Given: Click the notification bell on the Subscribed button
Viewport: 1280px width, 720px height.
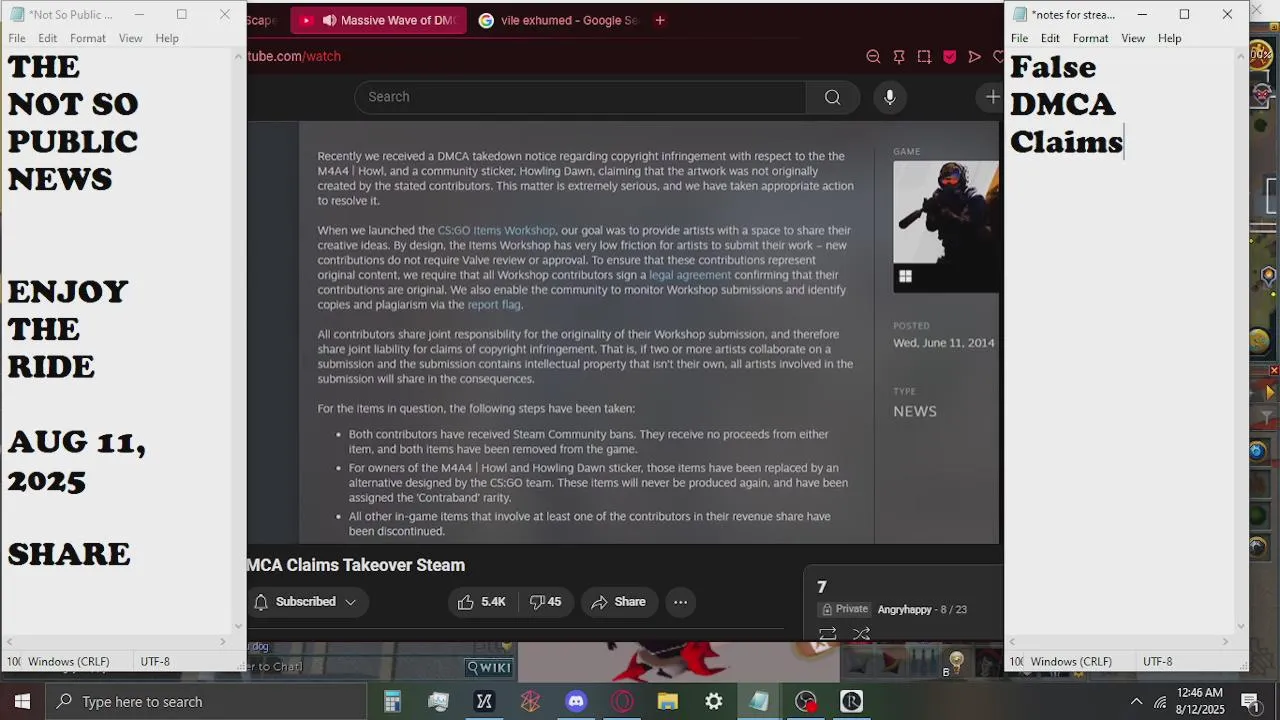Looking at the screenshot, I should point(261,602).
